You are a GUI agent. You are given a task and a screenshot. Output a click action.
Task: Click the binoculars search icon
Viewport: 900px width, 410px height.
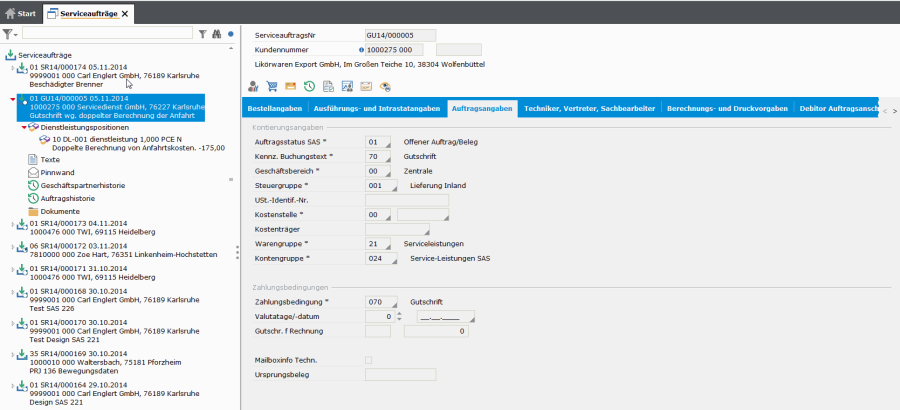216,34
